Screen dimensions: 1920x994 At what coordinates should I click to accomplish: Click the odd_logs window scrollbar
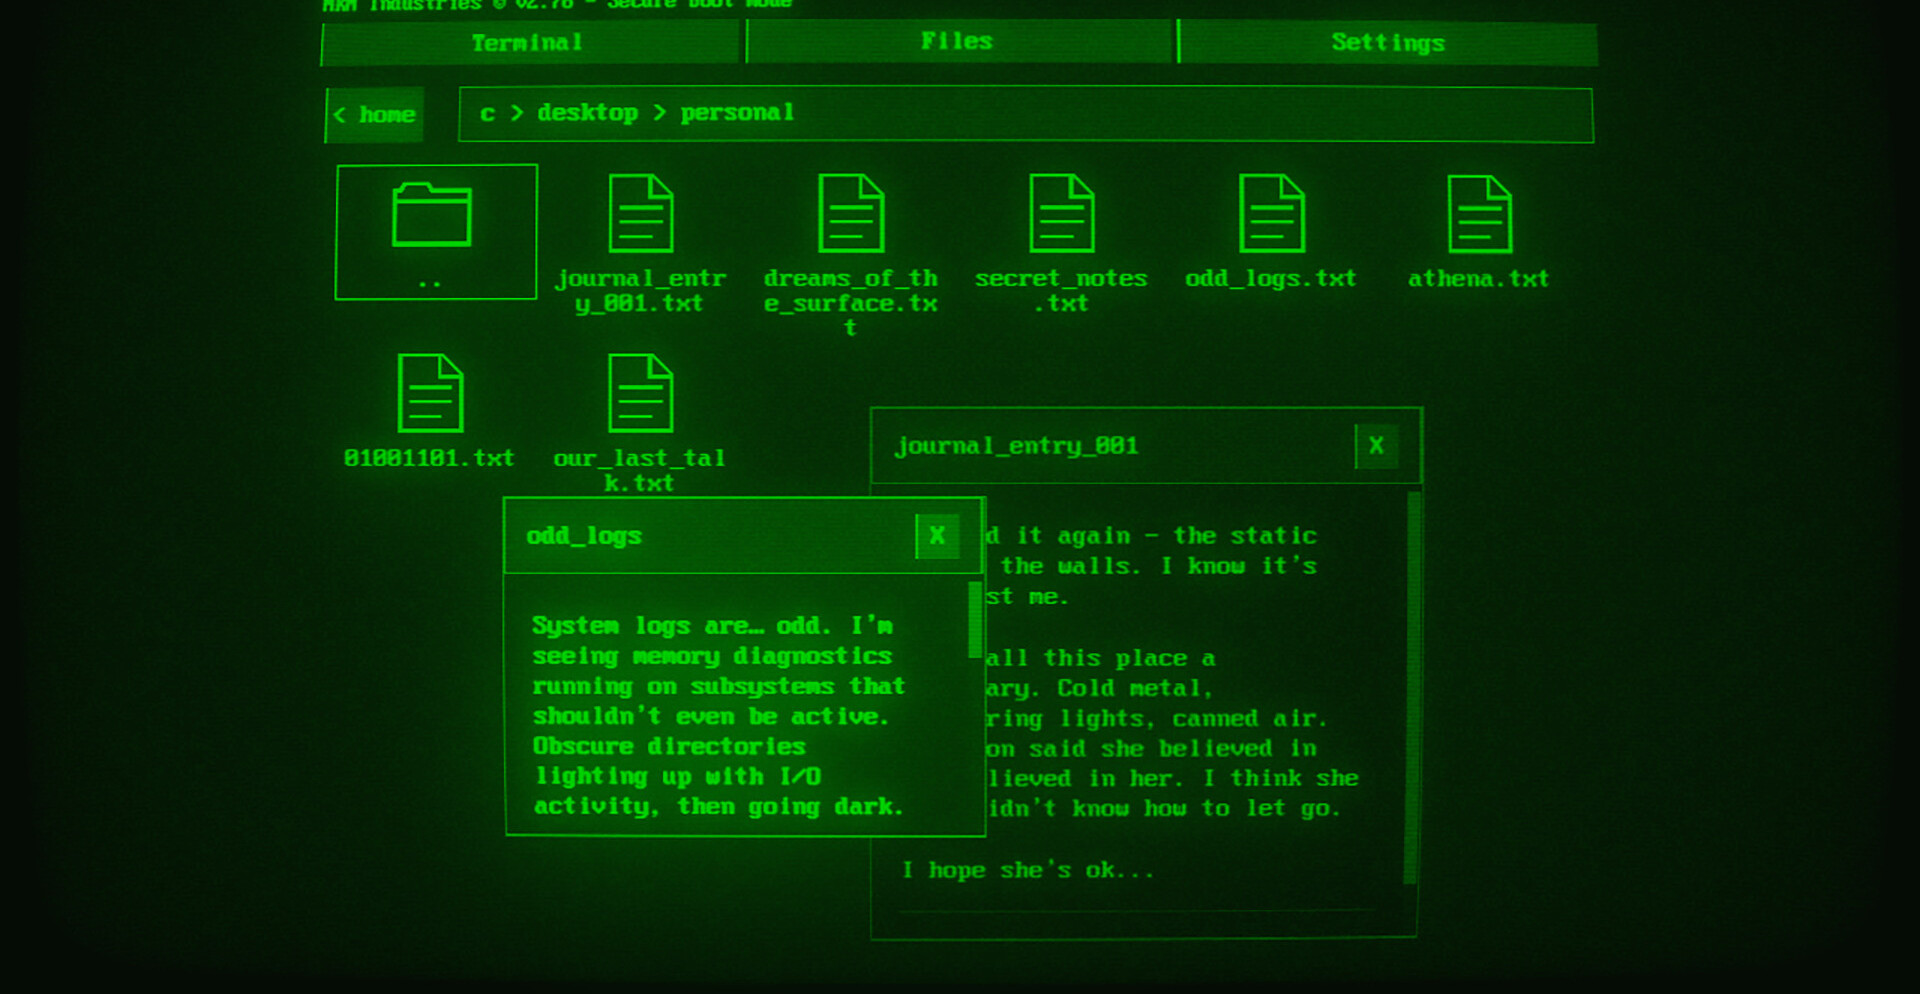tap(974, 620)
